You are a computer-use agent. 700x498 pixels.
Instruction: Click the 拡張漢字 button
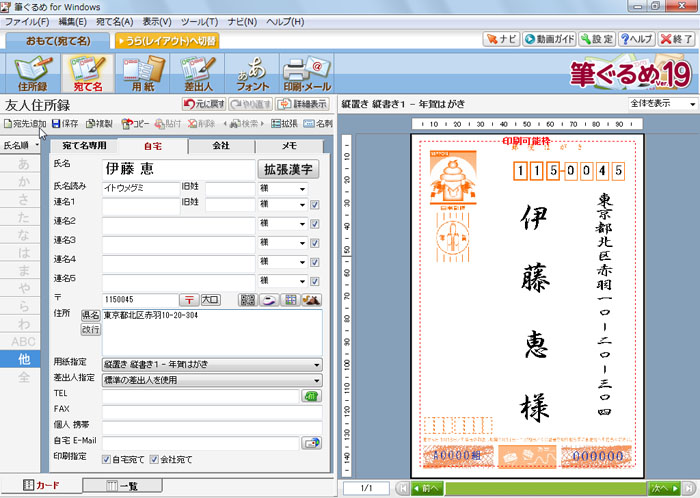(289, 169)
